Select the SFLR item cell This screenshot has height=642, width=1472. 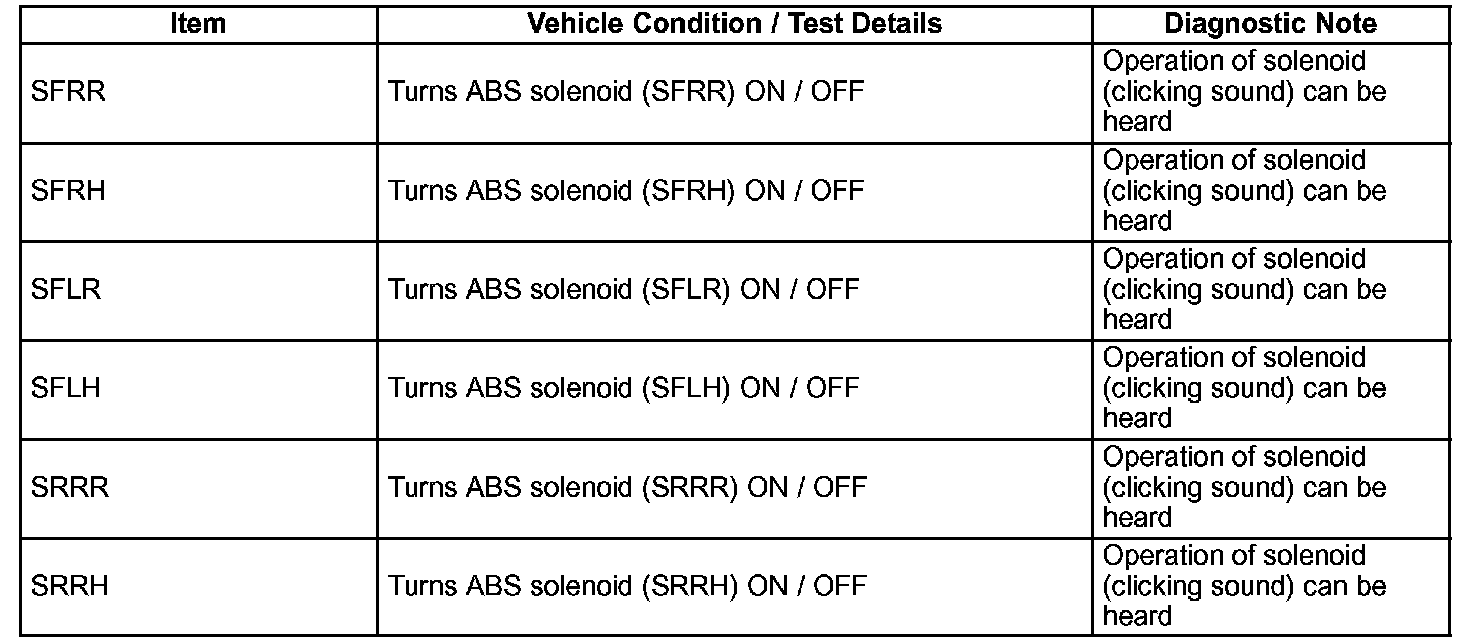[66, 290]
